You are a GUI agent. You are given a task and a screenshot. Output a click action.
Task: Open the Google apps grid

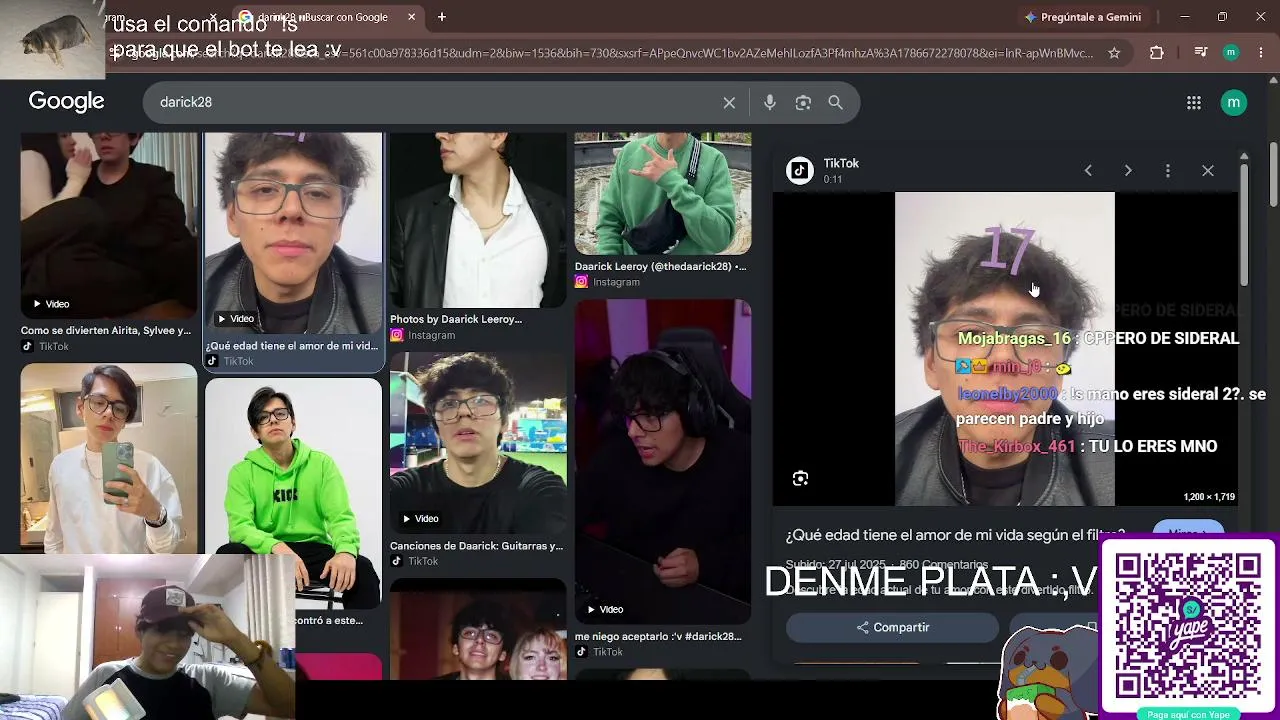click(1193, 102)
